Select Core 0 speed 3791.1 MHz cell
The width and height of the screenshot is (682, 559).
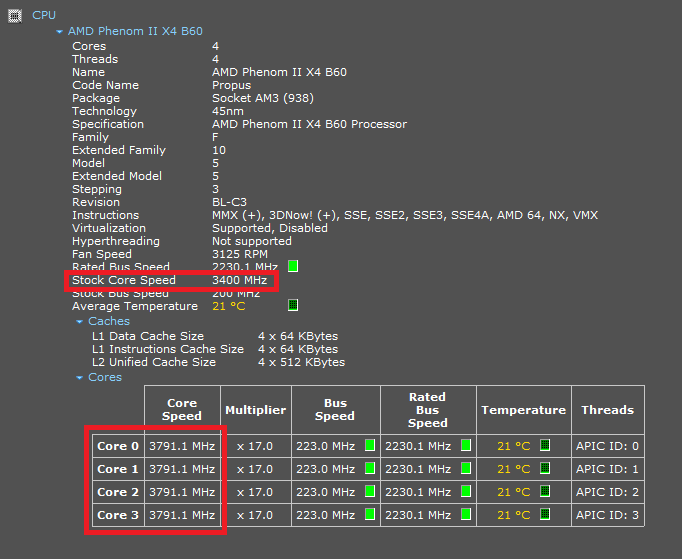(x=182, y=446)
